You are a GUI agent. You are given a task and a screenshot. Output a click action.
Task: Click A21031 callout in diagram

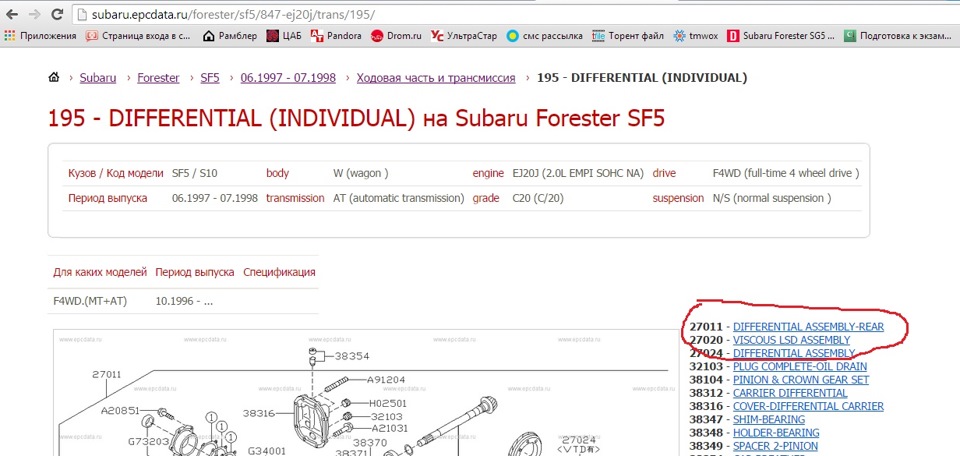pos(389,428)
